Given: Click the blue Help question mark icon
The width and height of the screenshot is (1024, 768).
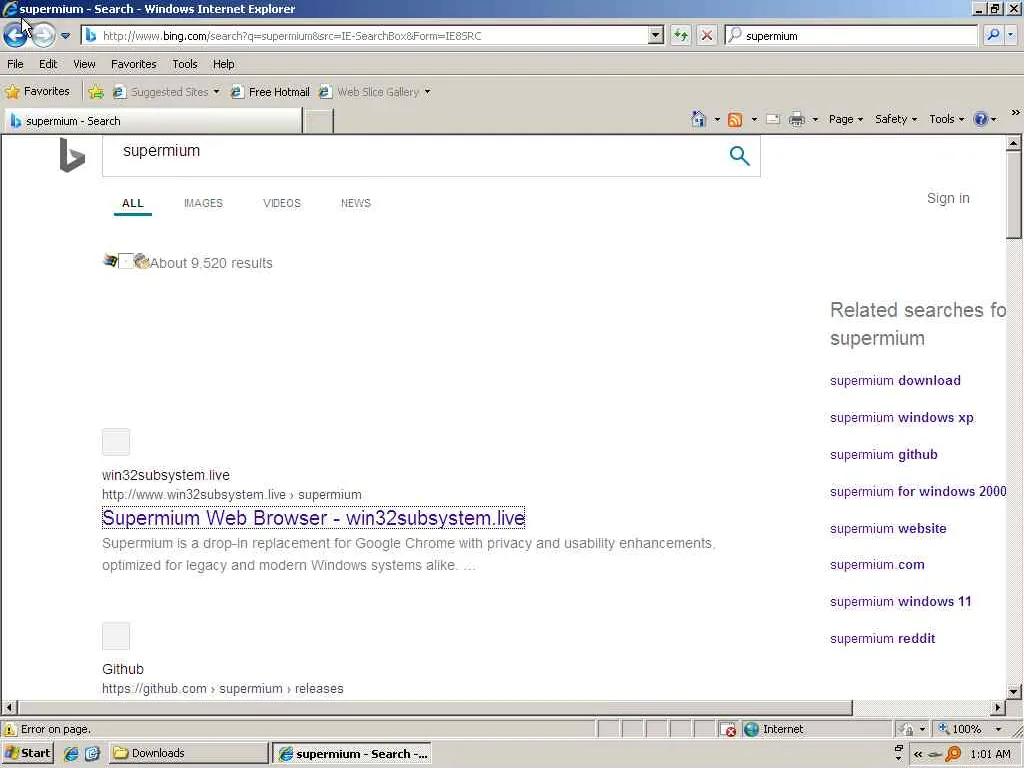Looking at the screenshot, I should pyautogui.click(x=980, y=119).
